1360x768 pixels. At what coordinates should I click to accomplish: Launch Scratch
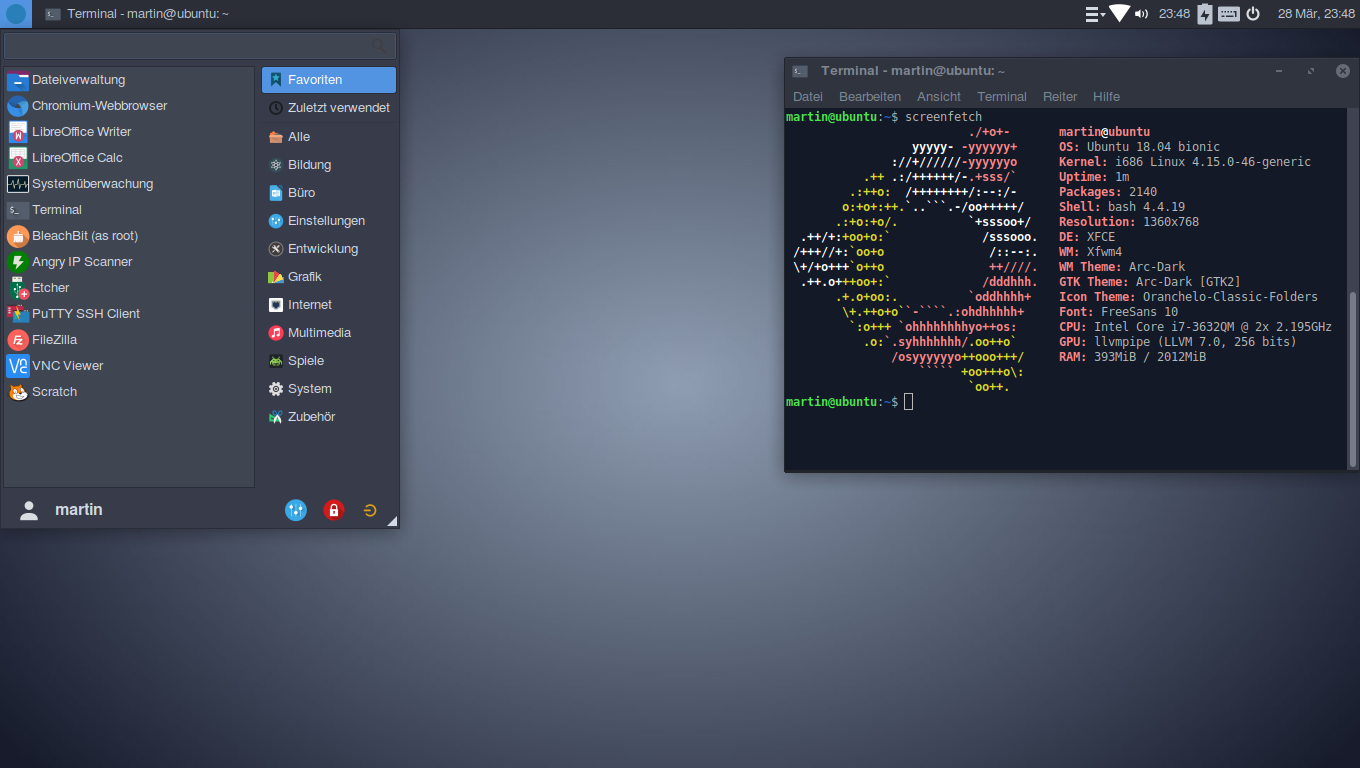click(129, 392)
